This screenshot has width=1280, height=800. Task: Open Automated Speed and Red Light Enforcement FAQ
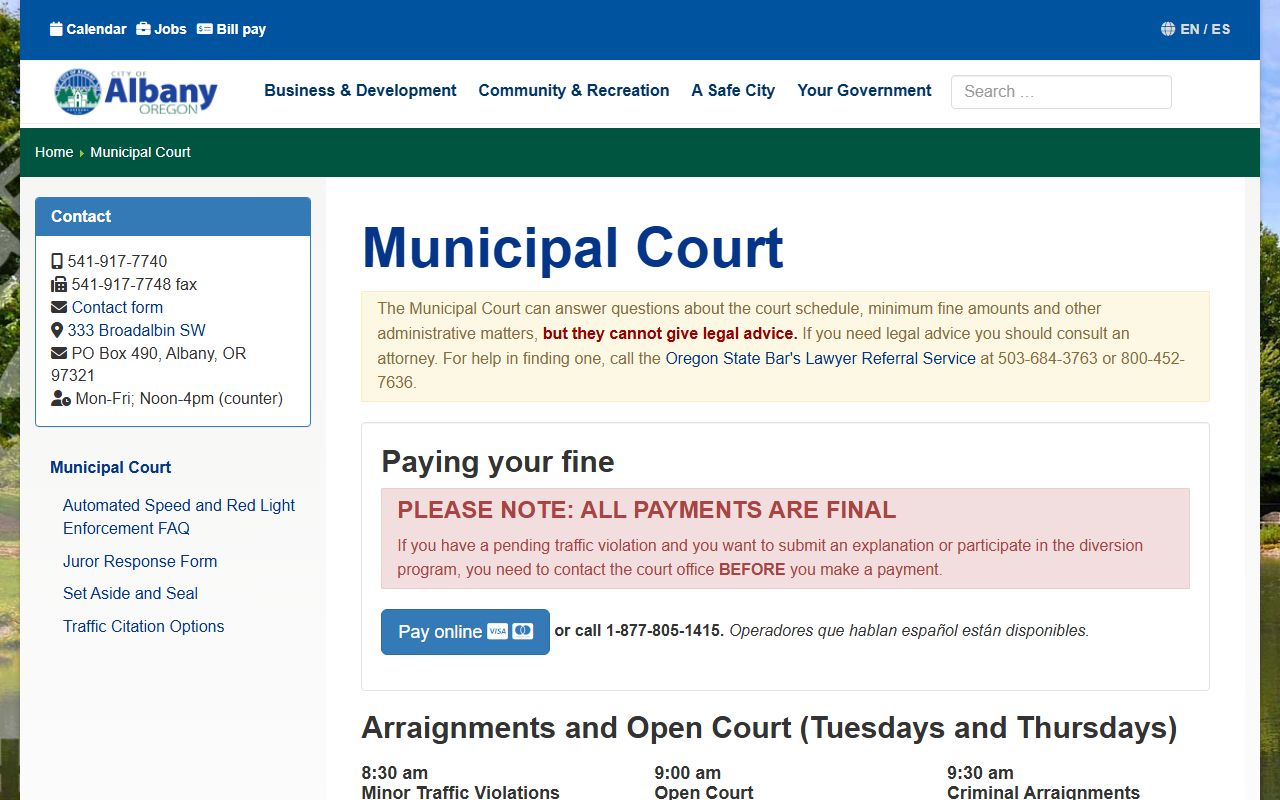179,517
